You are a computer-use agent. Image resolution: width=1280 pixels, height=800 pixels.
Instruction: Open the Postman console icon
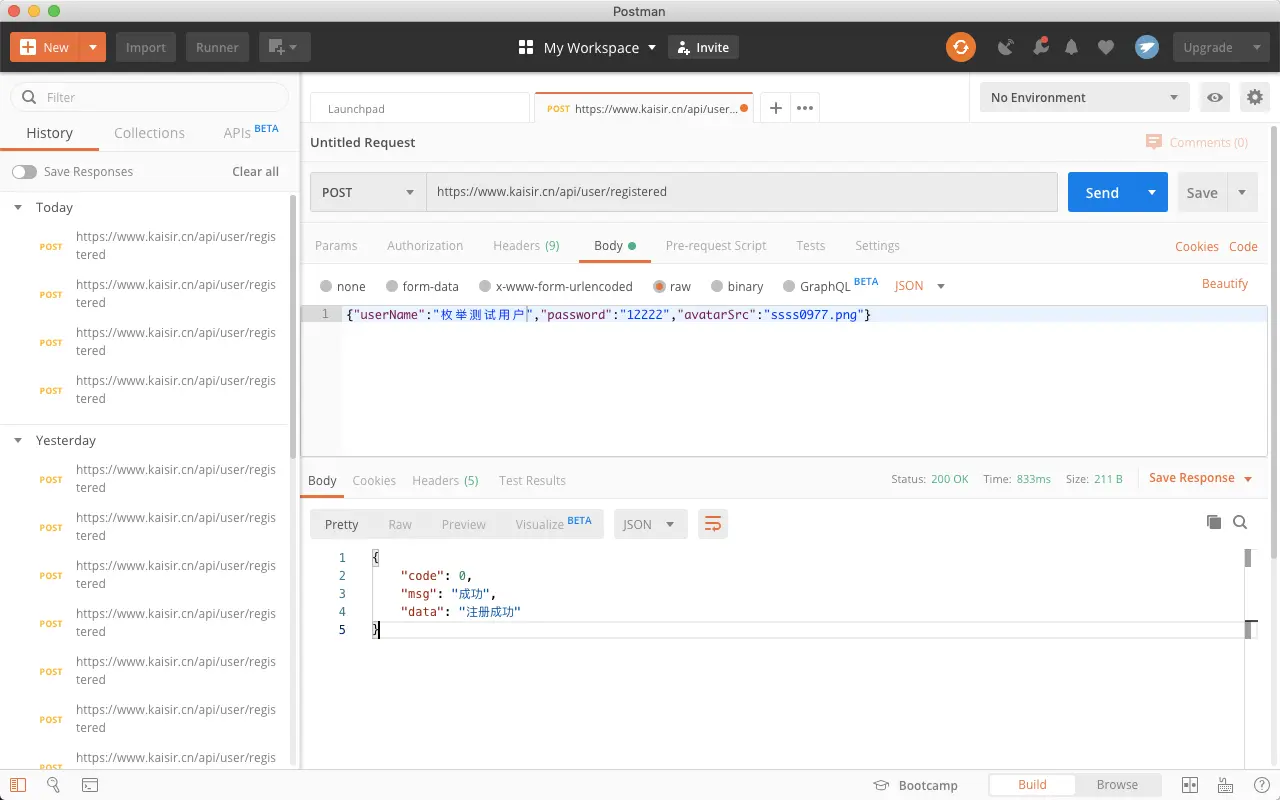pyautogui.click(x=90, y=785)
